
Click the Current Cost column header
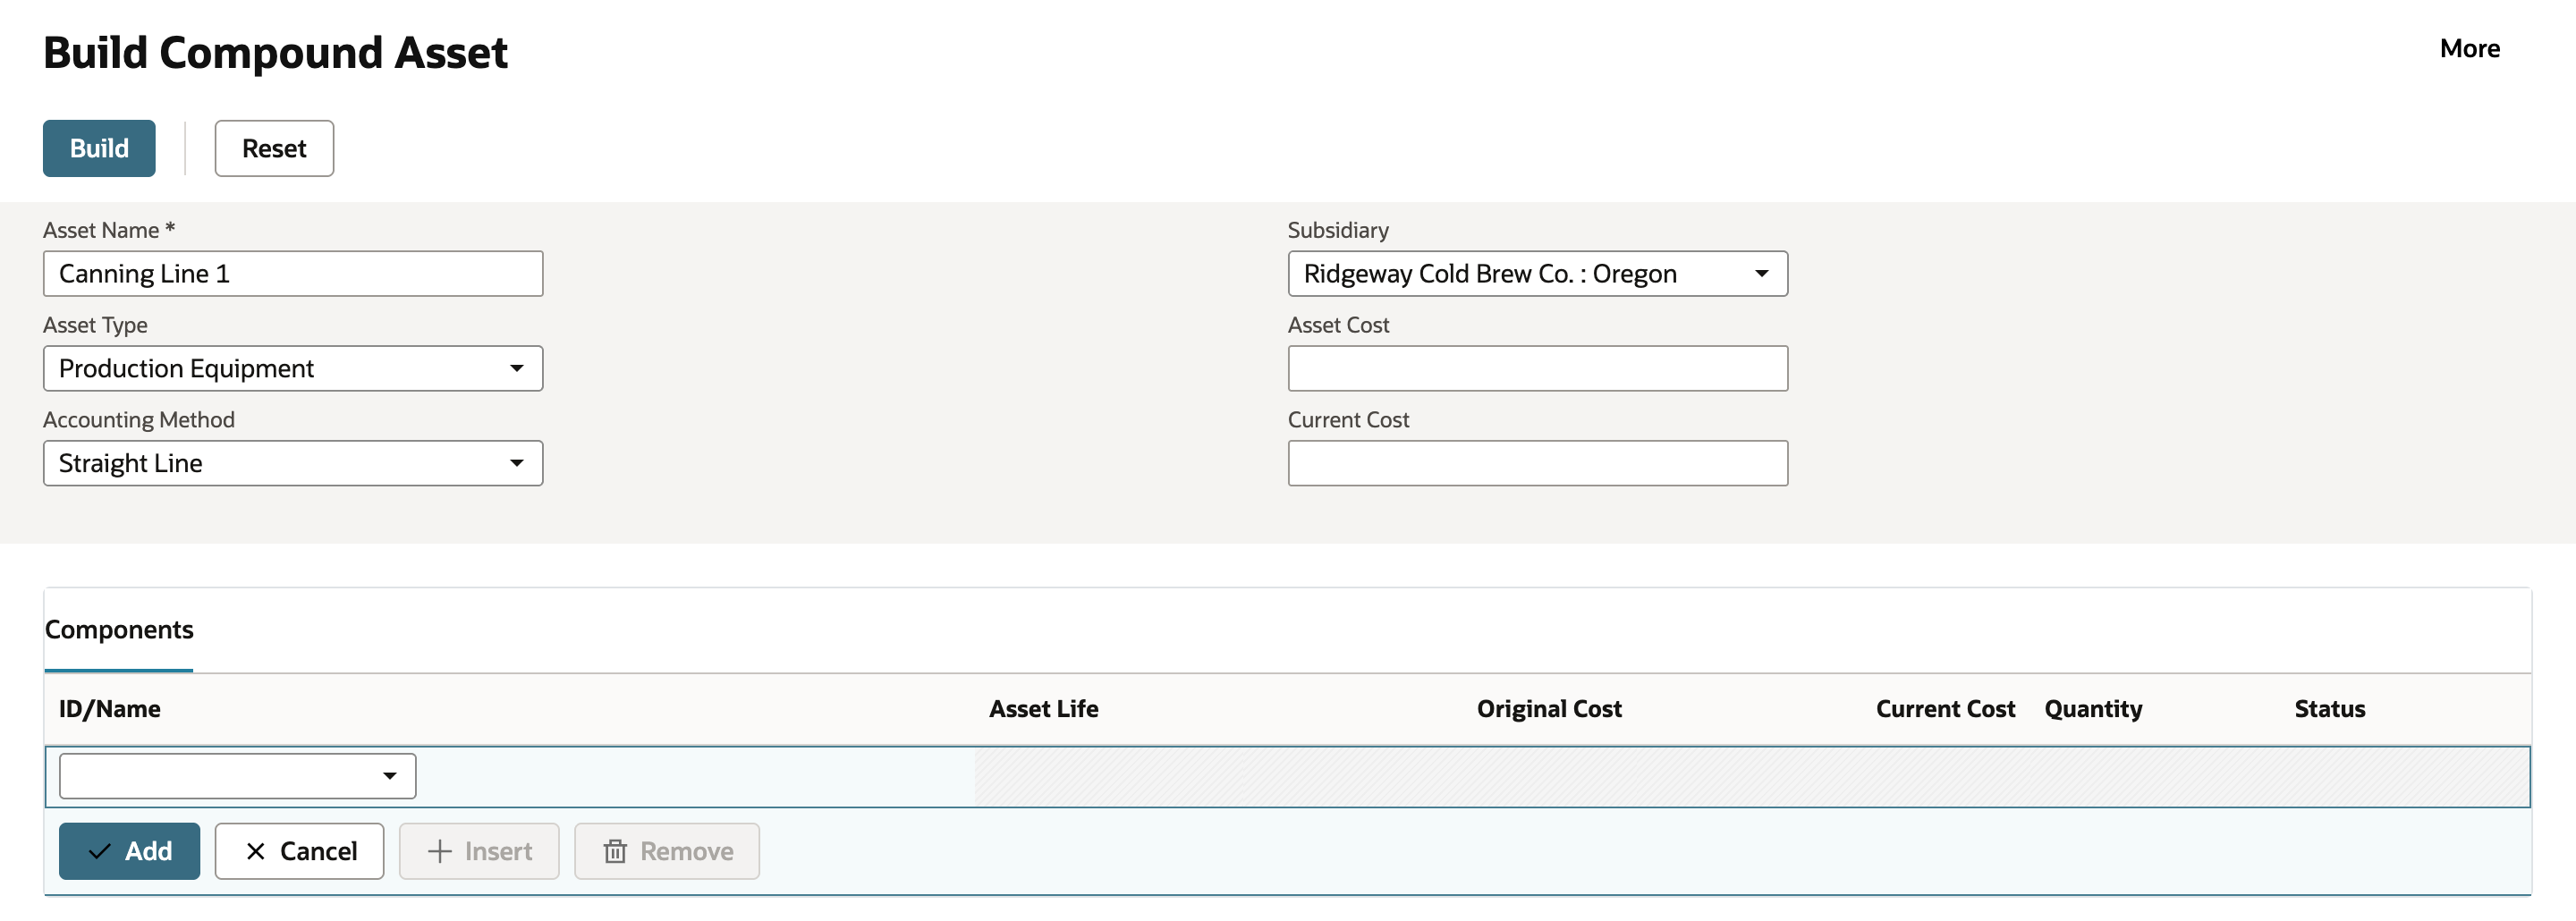point(1945,709)
